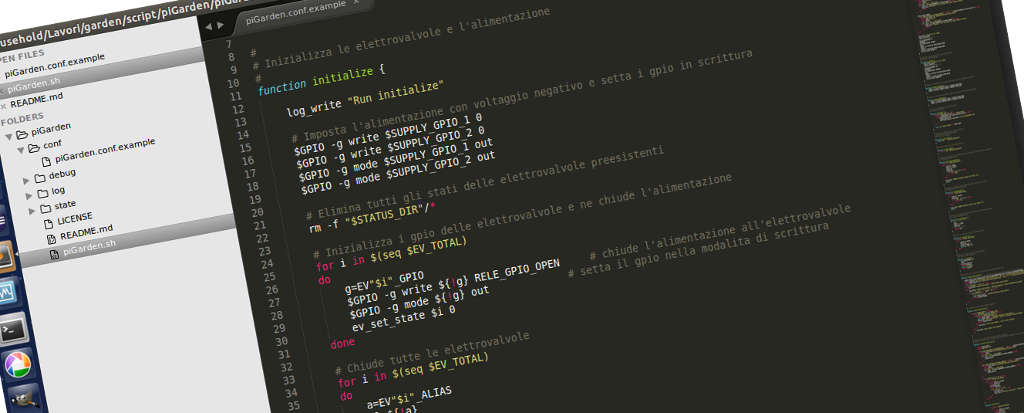Click the '$GPIO -g write $SUPPLY_GPIO_1 0' line

(x=388, y=134)
